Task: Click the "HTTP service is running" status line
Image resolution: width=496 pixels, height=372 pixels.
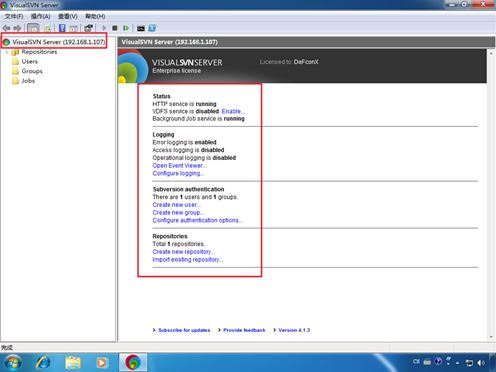Action: click(x=184, y=104)
